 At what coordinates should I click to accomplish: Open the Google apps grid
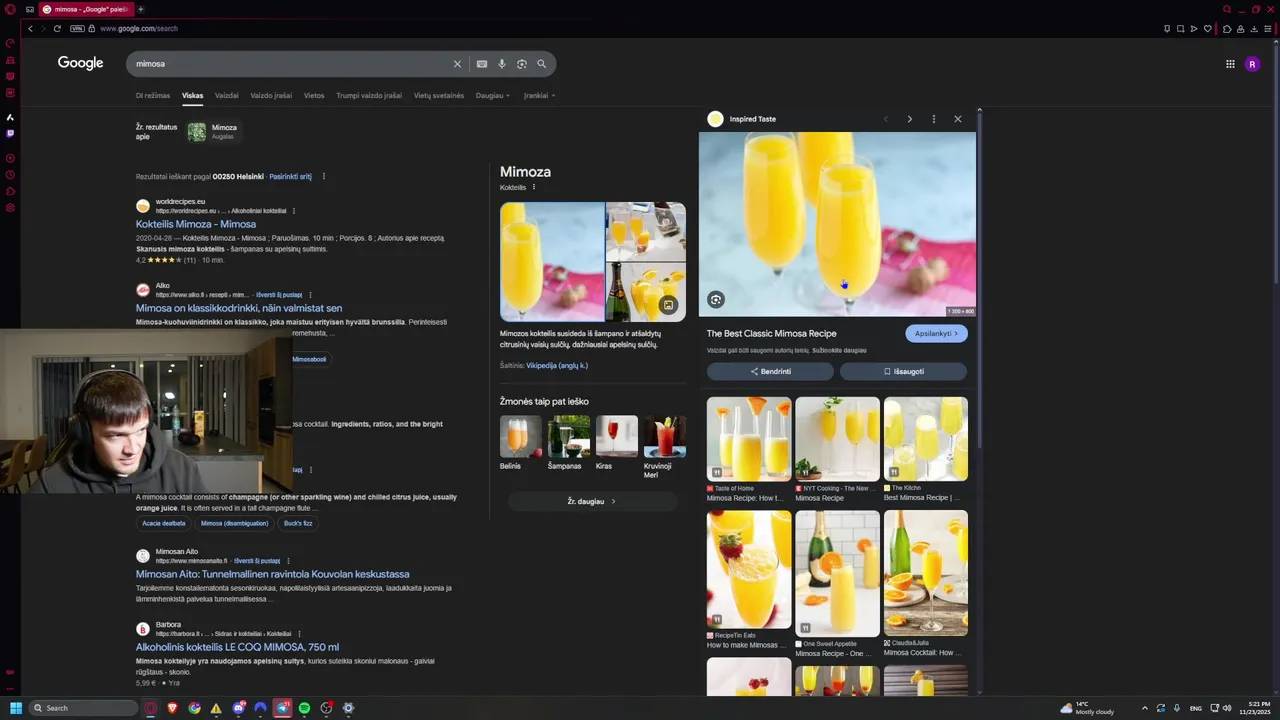[1230, 64]
